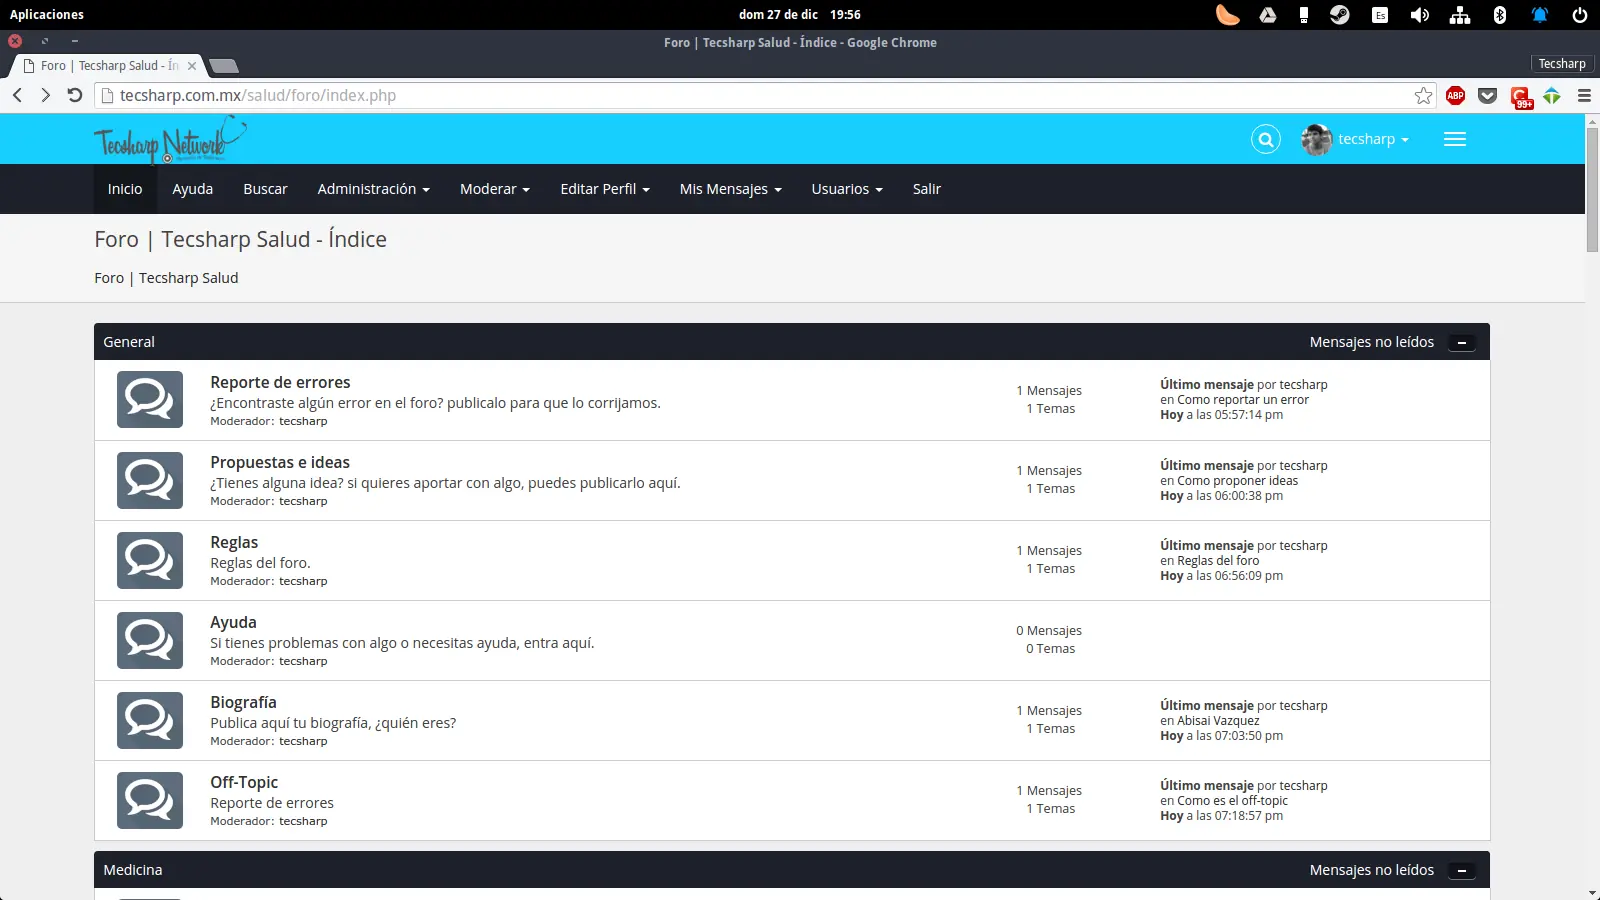Expand the Moderar dropdown menu
The width and height of the screenshot is (1600, 900).
[494, 189]
